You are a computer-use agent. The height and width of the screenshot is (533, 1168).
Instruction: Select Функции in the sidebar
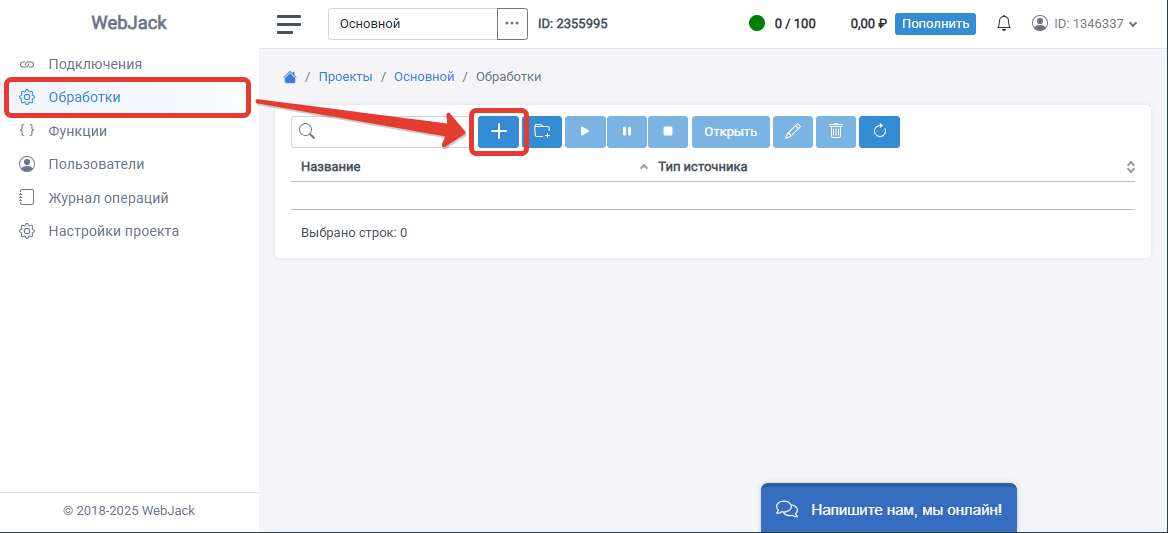77,131
